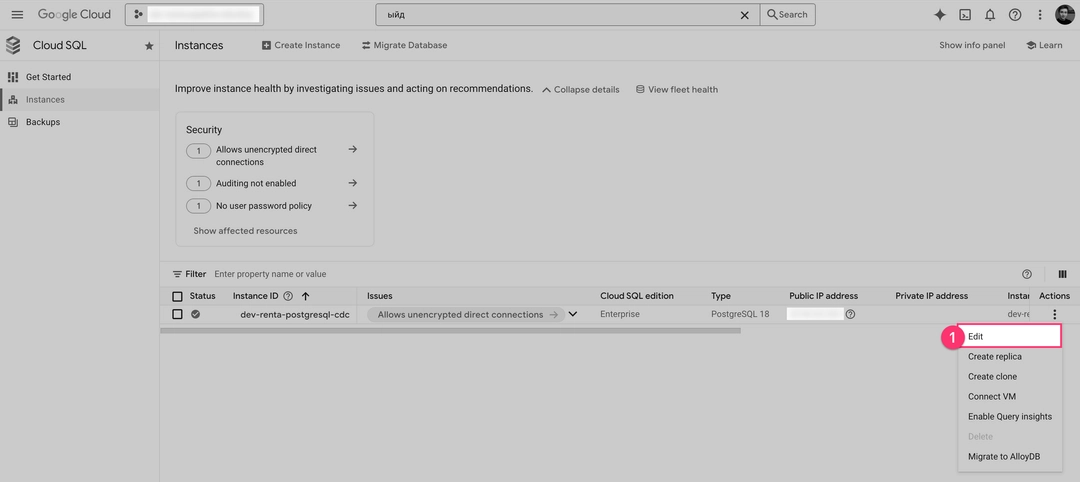
Task: Open the notifications bell
Action: coord(990,14)
